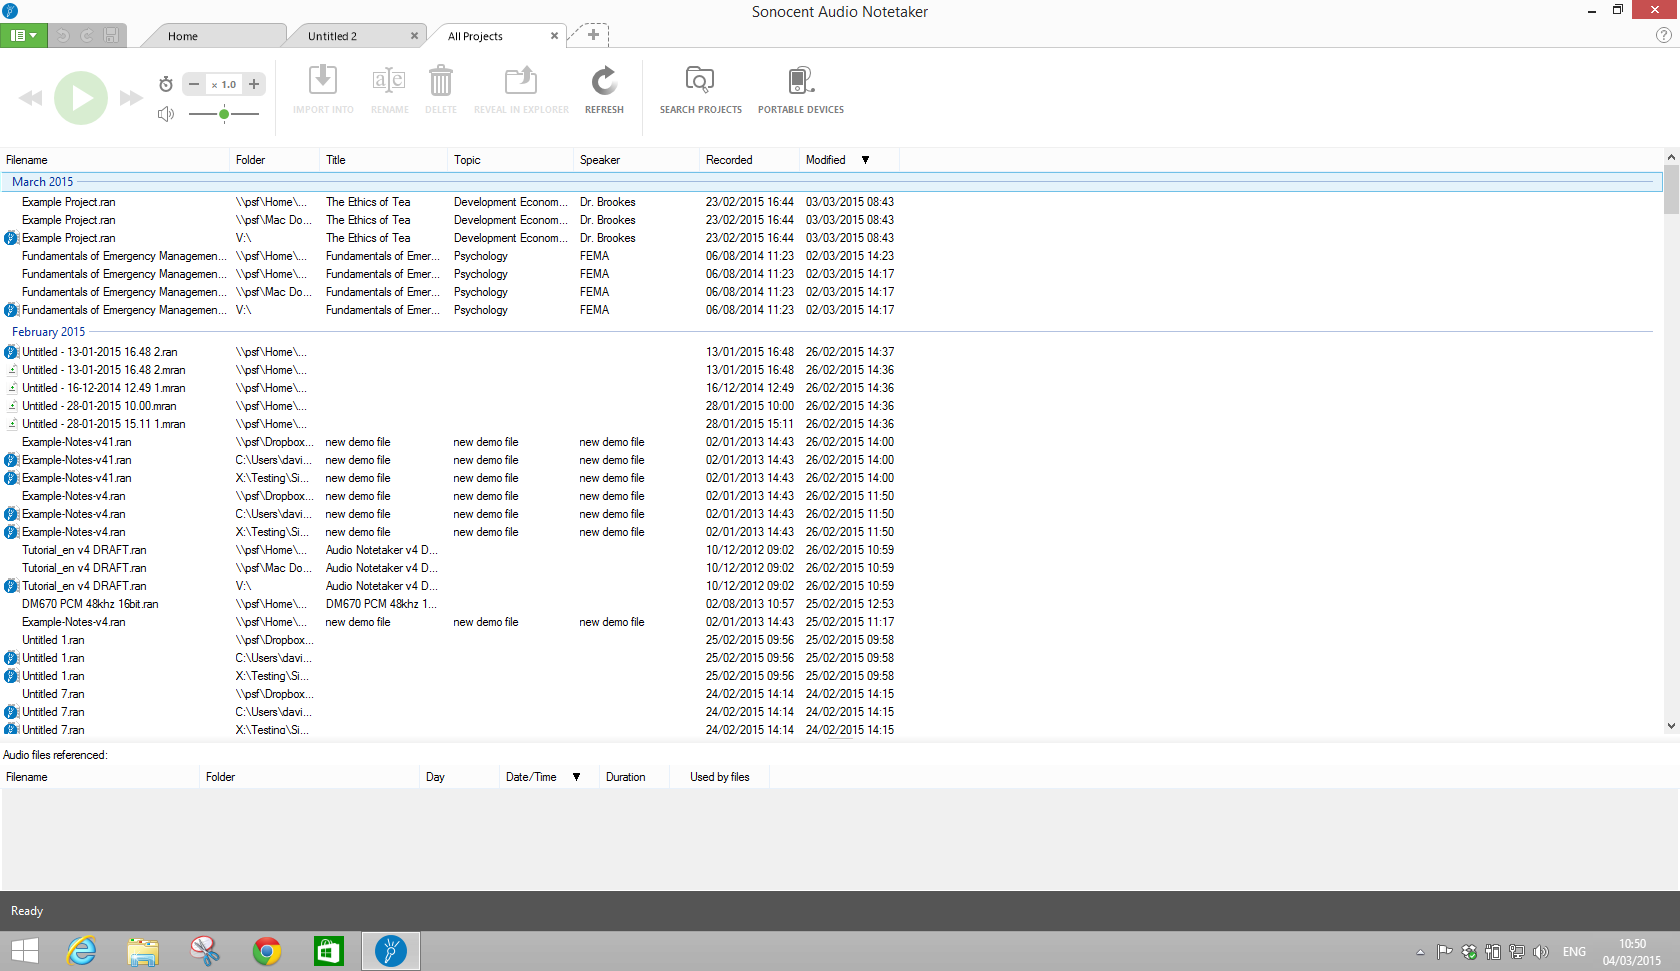Sort projects by Title column
1680x971 pixels.
384,160
